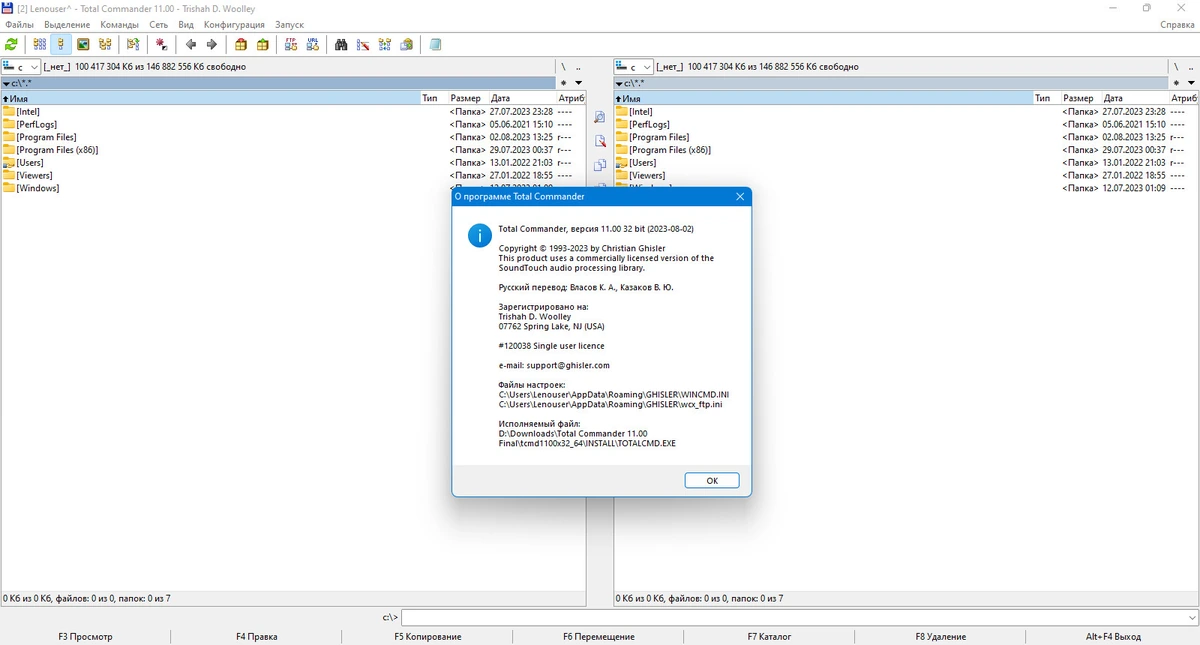Viewport: 1200px width, 645px height.
Task: Expand the command line history dropdown
Action: tap(1192, 618)
